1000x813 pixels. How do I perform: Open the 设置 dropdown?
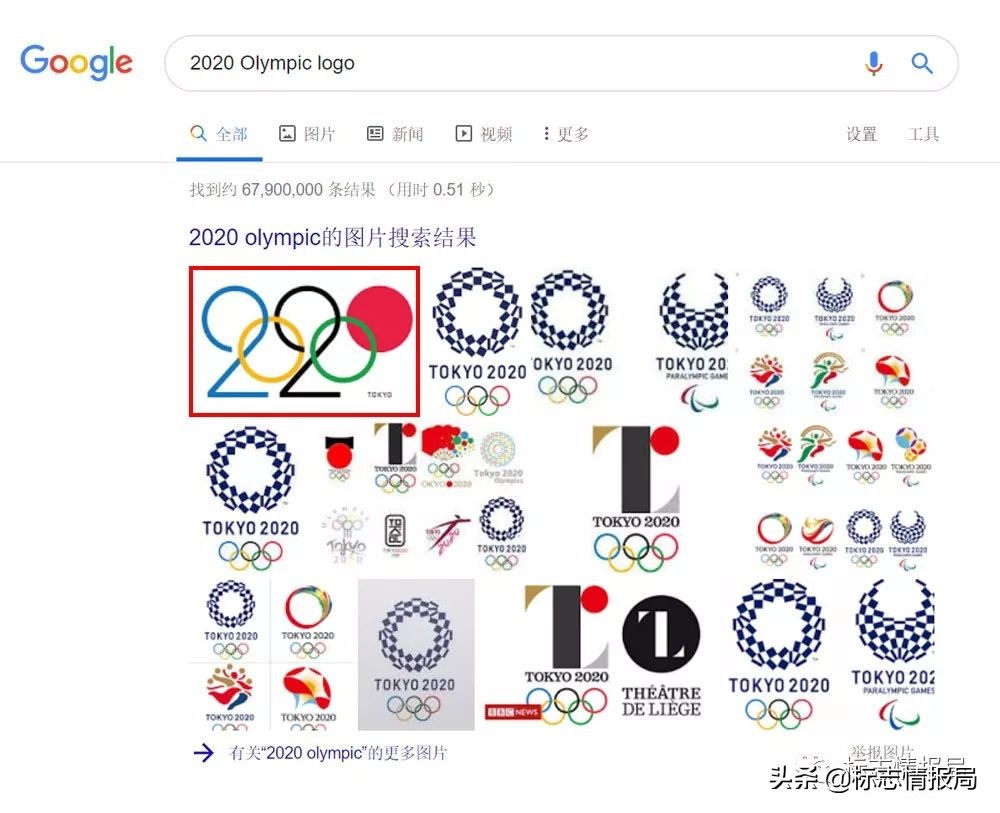click(860, 133)
